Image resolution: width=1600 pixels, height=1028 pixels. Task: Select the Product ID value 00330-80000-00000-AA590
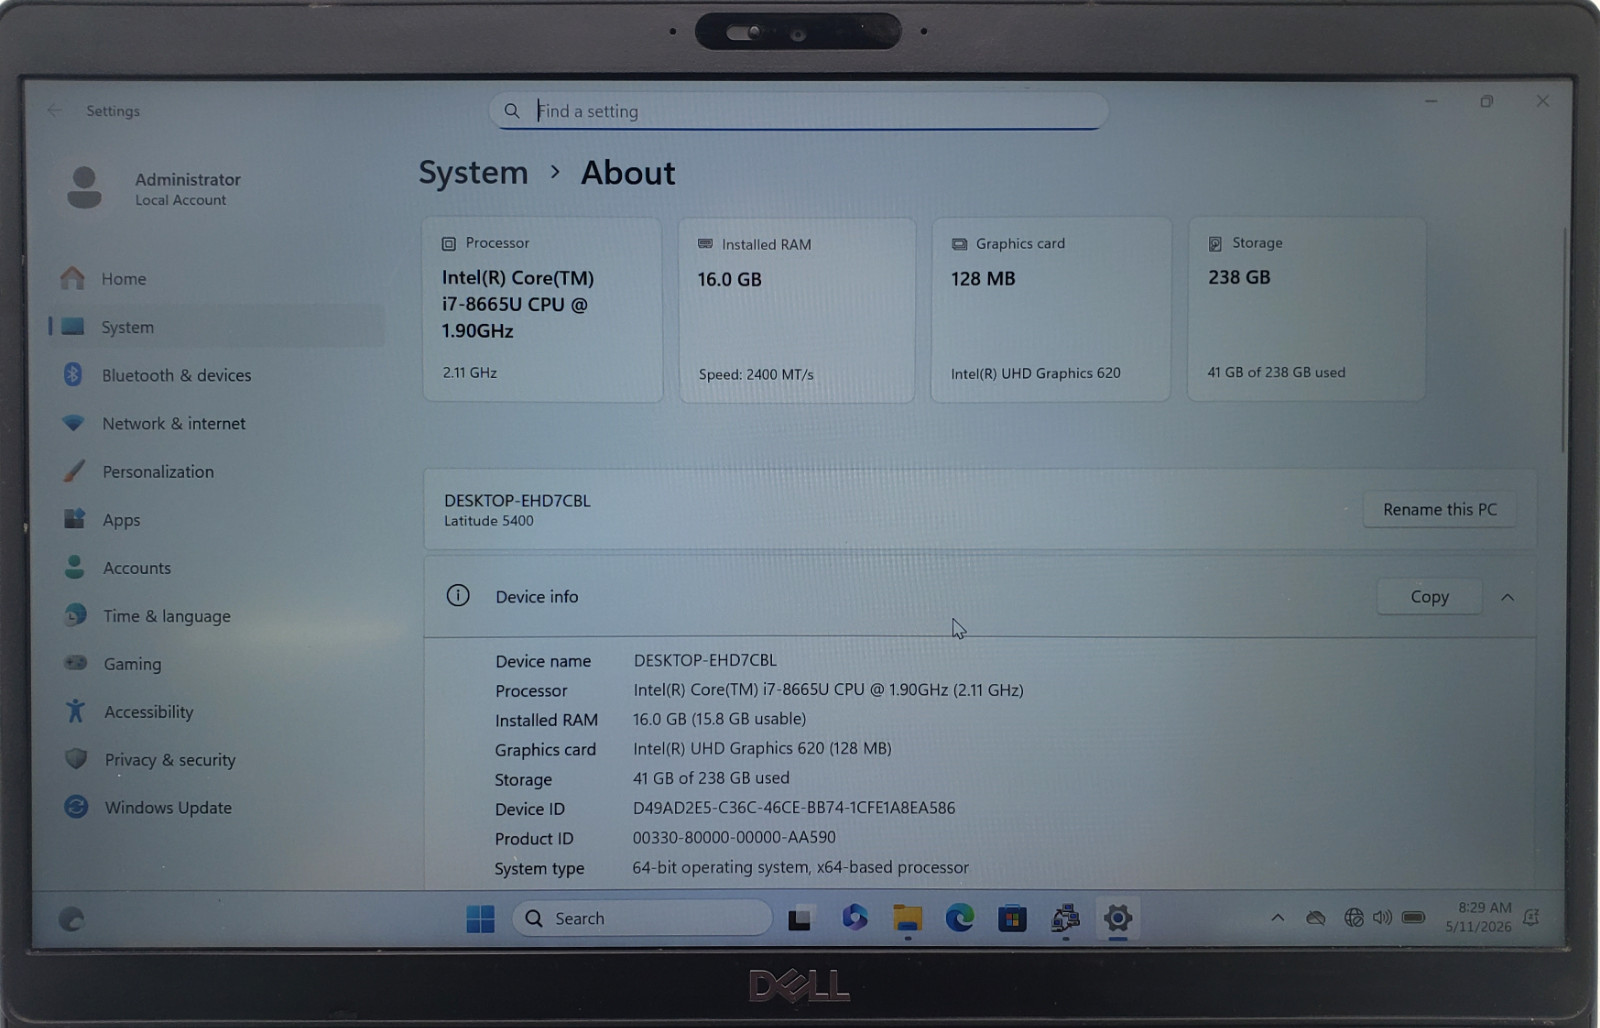tap(734, 838)
